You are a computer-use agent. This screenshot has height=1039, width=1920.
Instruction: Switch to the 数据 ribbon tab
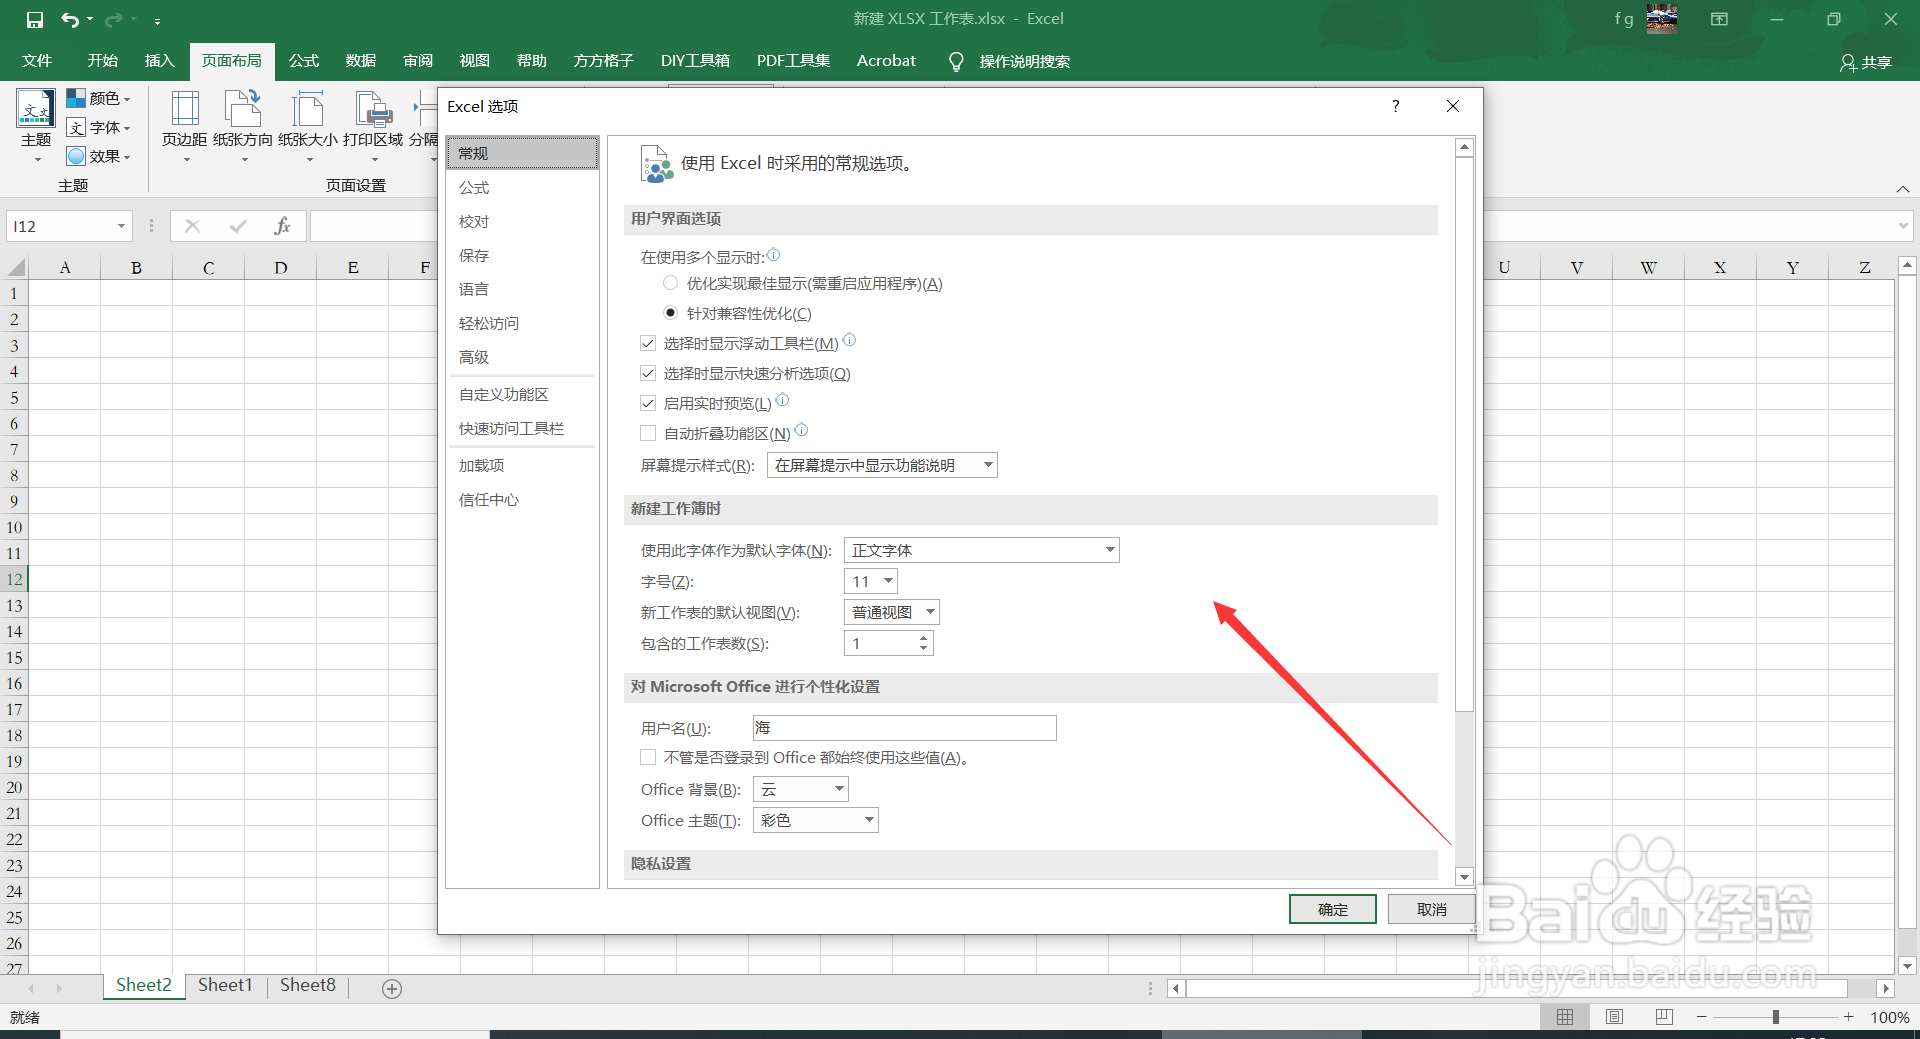click(361, 61)
